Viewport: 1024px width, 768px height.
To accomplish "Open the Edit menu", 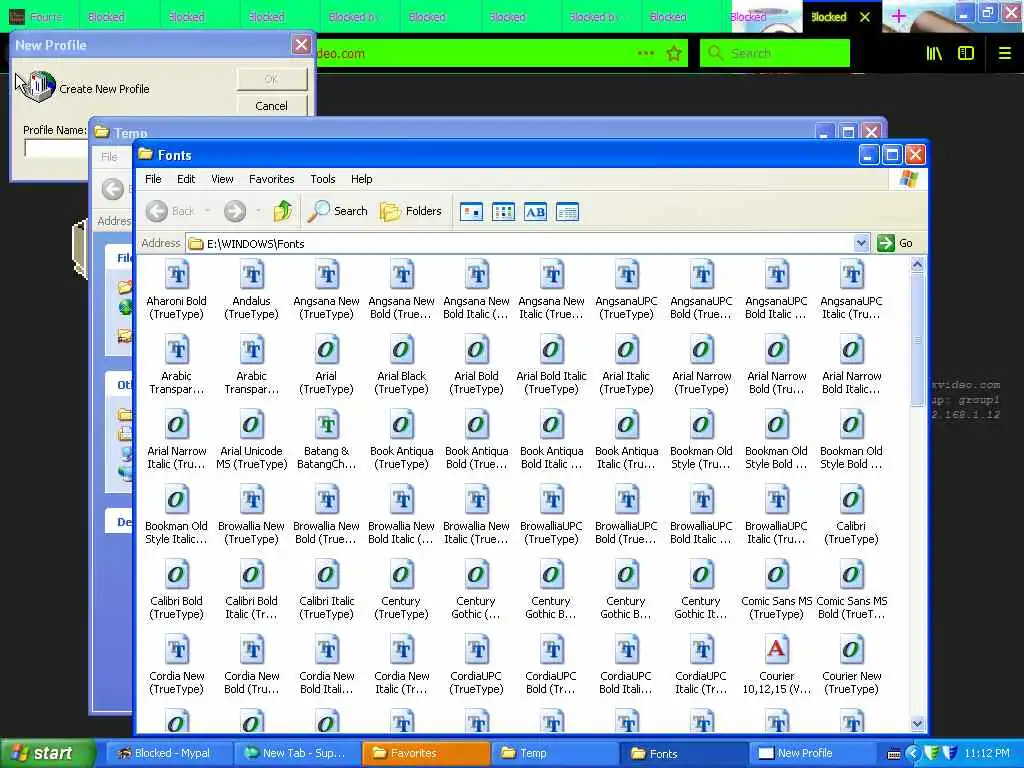I will pos(186,179).
